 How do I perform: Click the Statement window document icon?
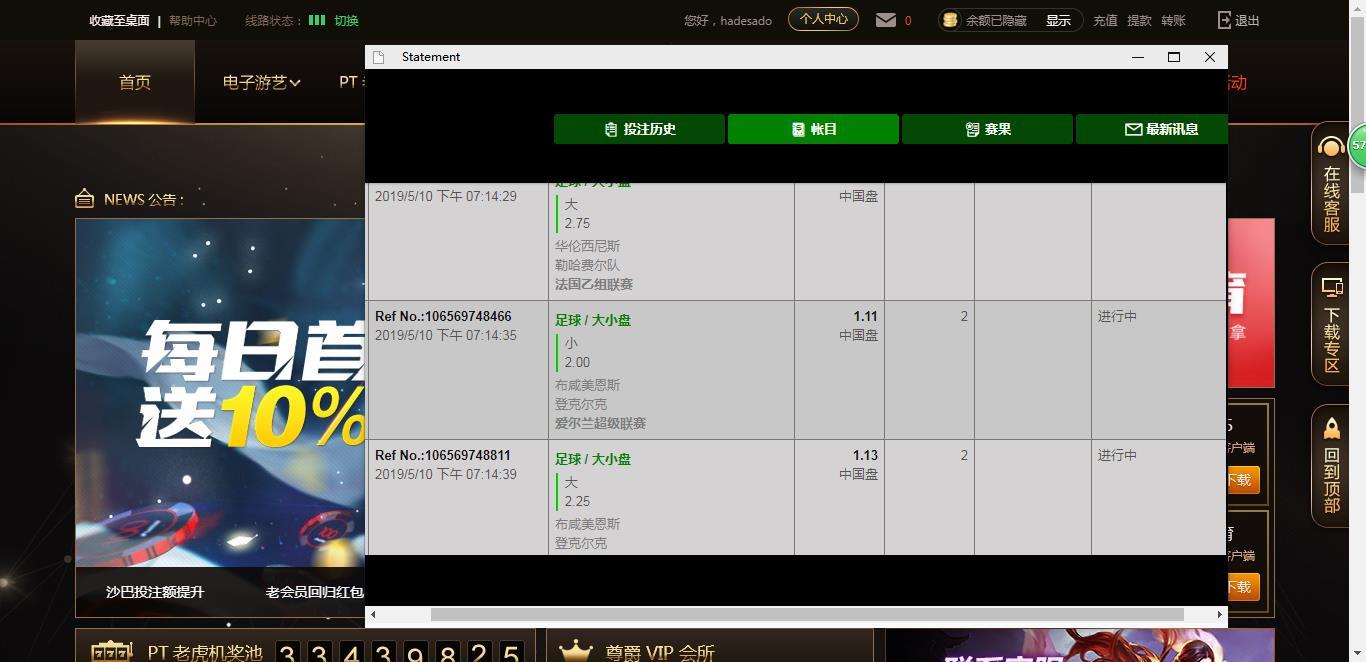(x=379, y=57)
